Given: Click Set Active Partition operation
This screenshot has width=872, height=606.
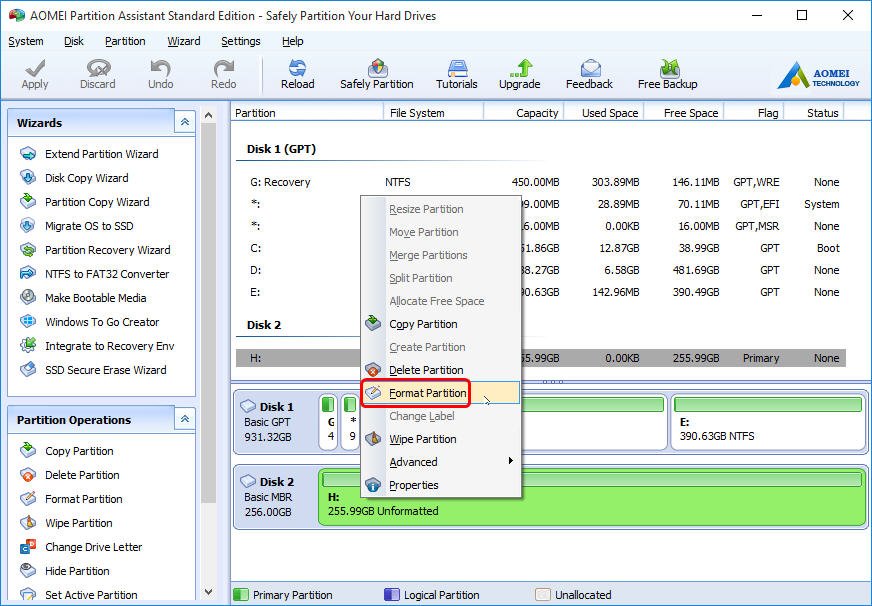Looking at the screenshot, I should (78, 595).
